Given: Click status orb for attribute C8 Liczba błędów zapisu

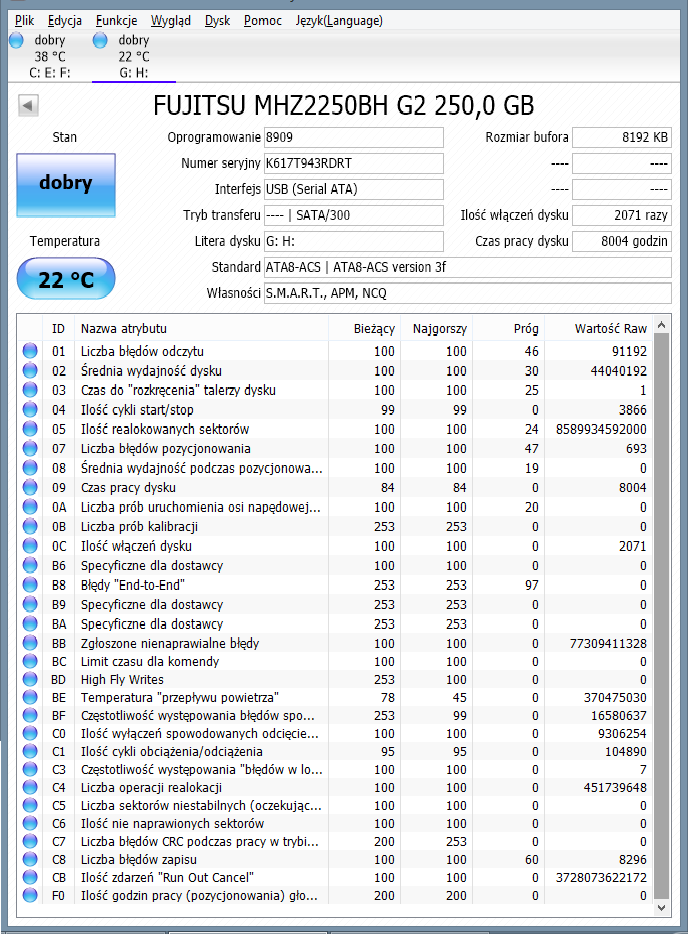Looking at the screenshot, I should click(x=30, y=859).
